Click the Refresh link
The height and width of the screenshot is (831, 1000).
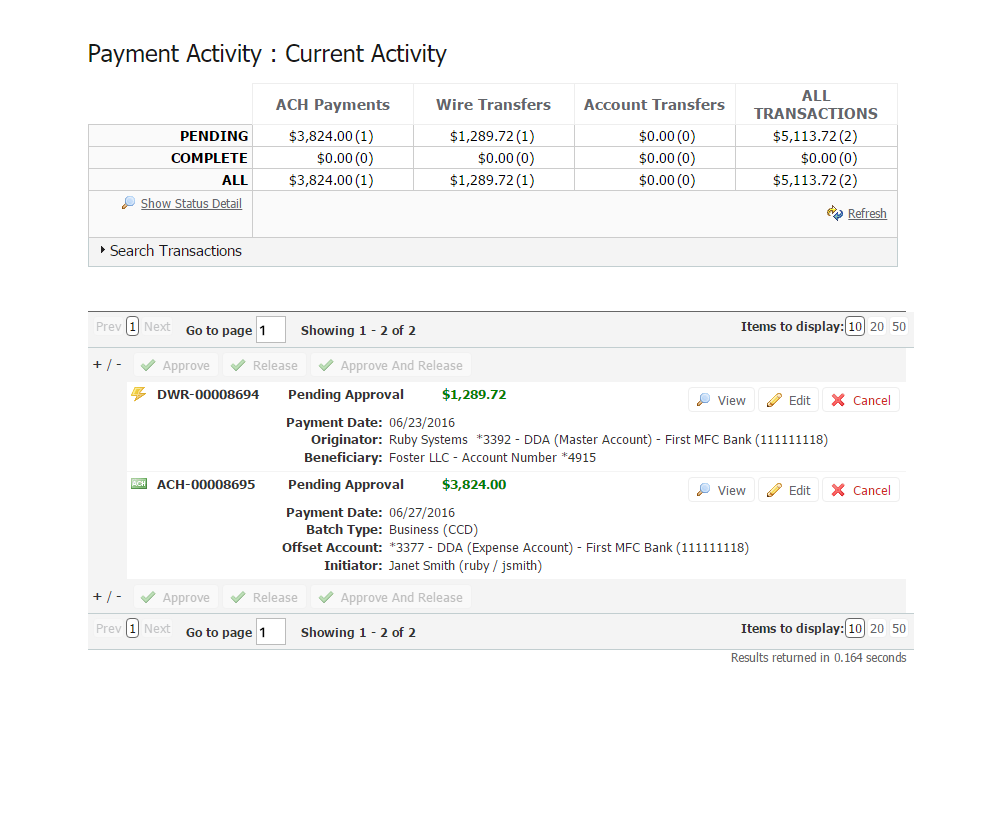click(867, 214)
